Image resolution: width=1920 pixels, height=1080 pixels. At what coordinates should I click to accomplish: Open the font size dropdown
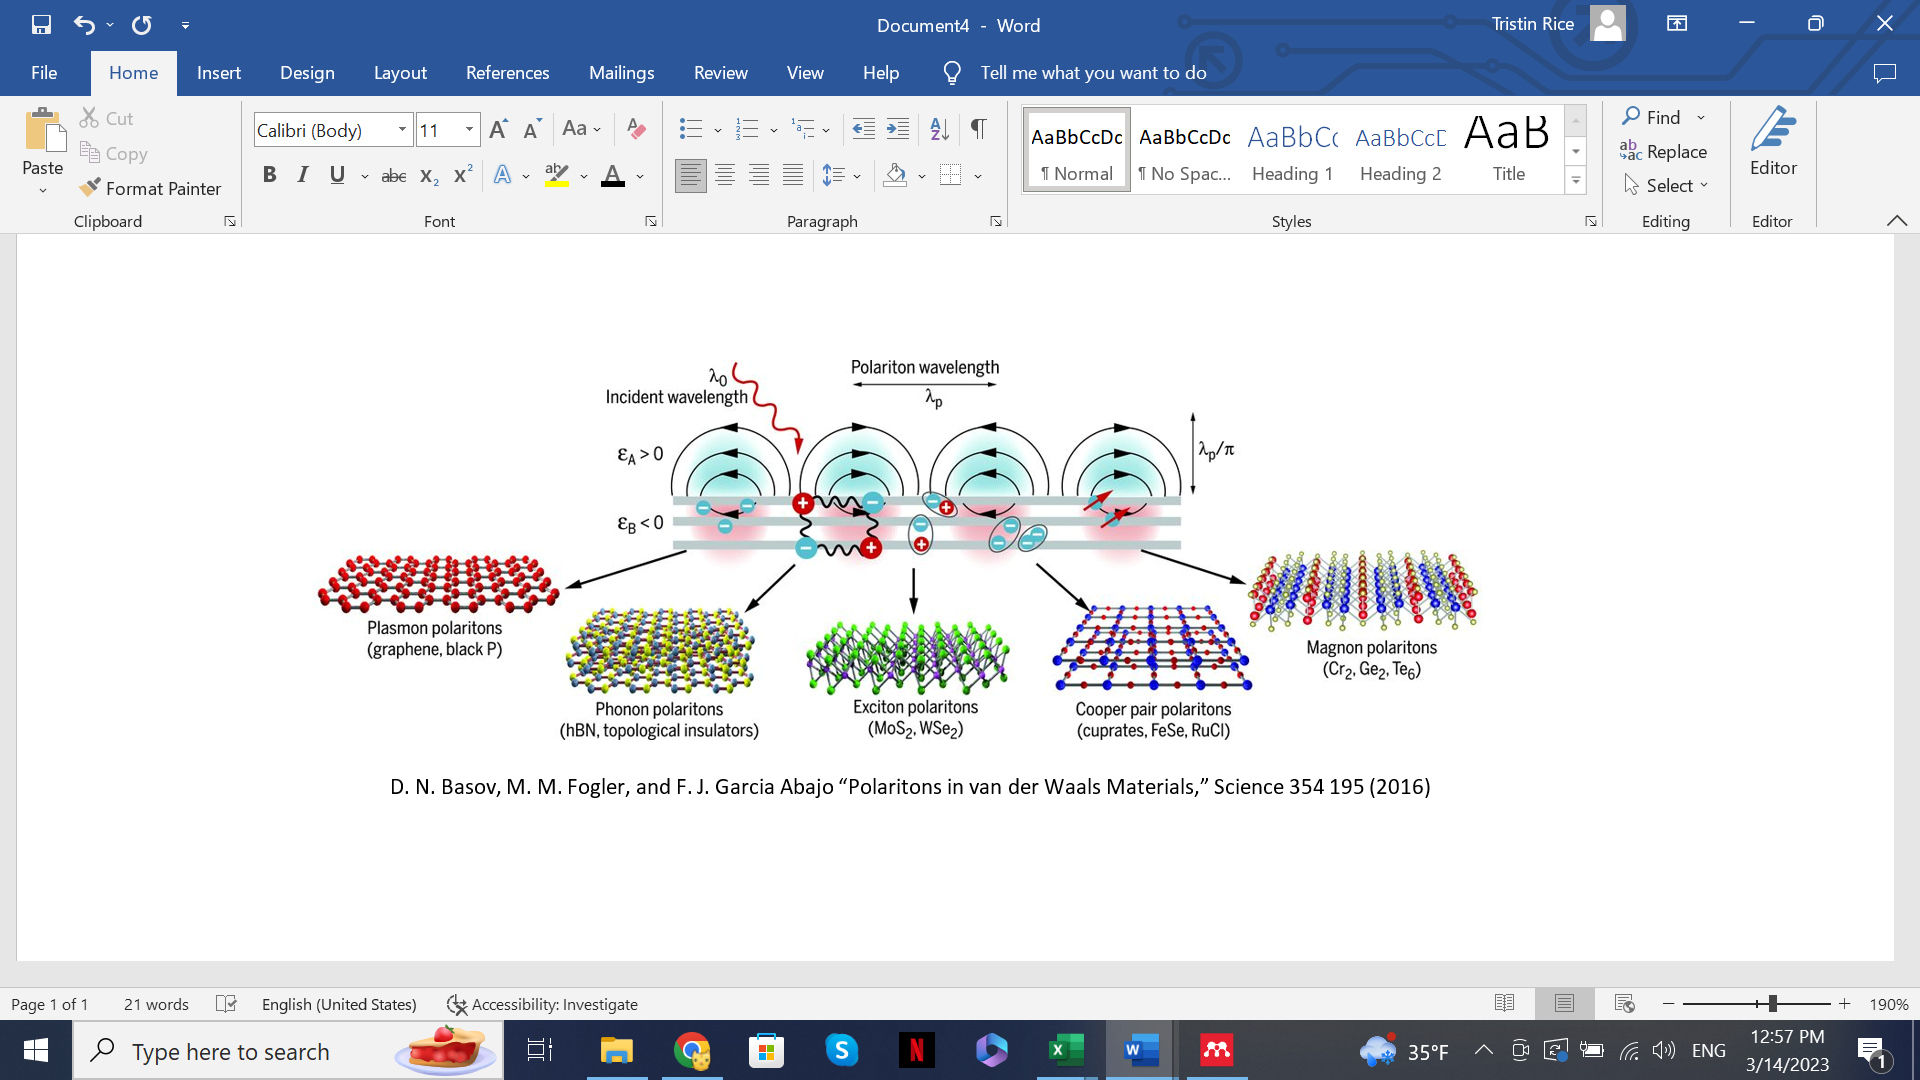469,130
